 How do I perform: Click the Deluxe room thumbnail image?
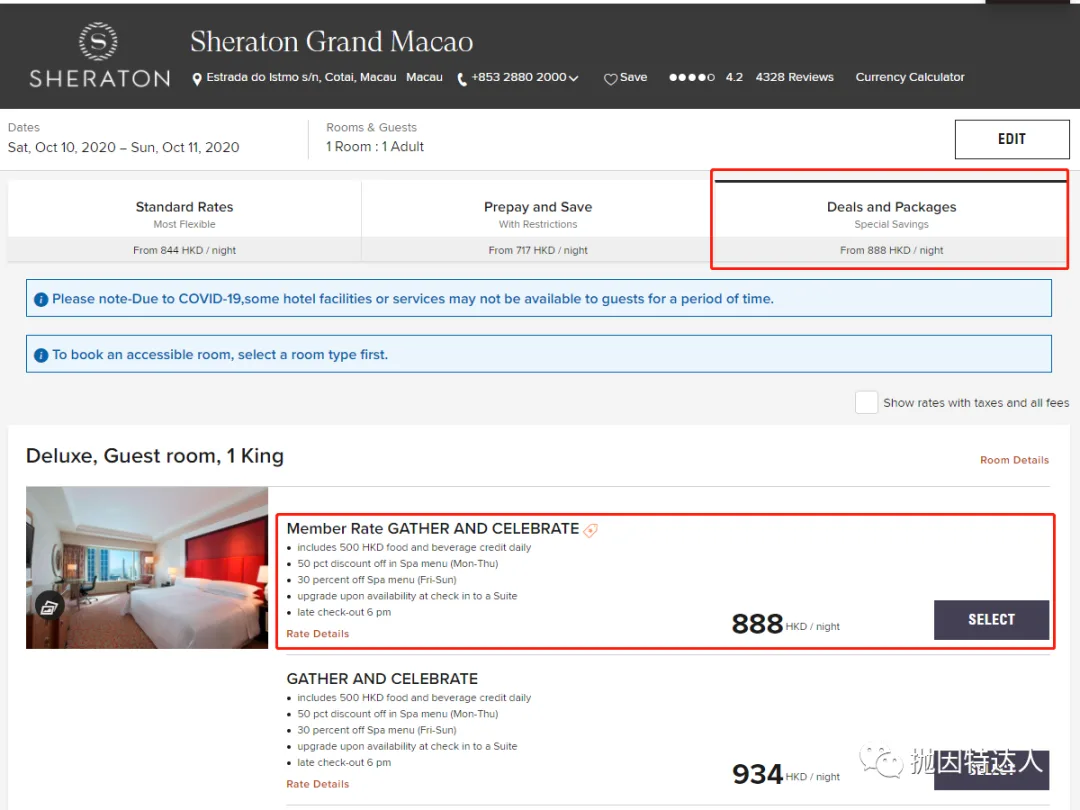point(147,567)
